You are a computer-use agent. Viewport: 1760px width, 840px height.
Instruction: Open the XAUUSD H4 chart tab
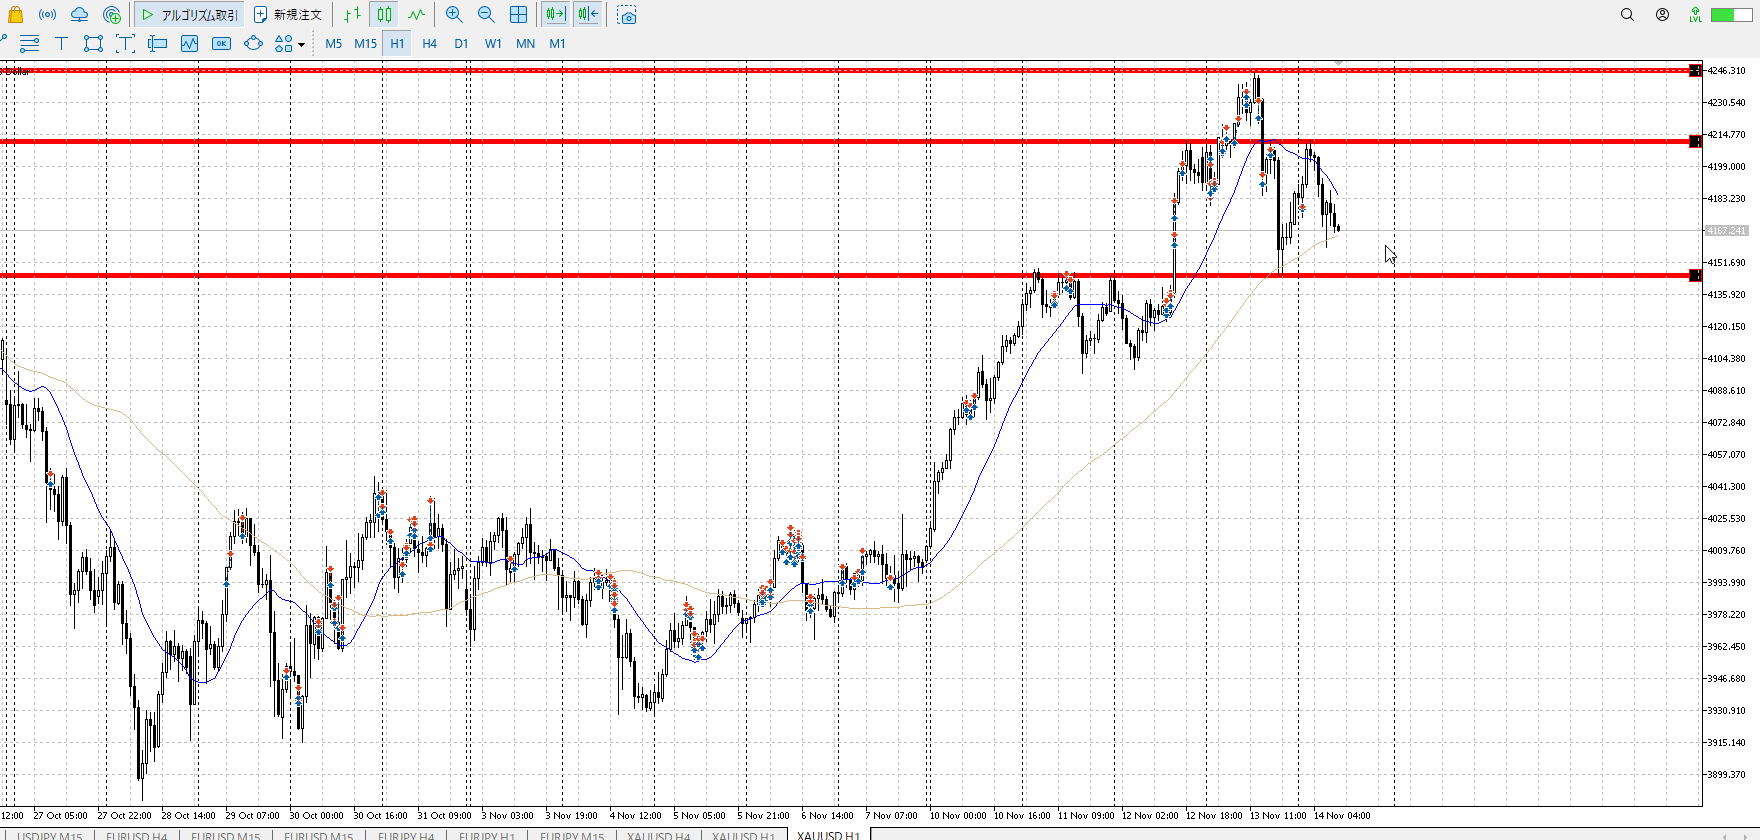click(658, 835)
